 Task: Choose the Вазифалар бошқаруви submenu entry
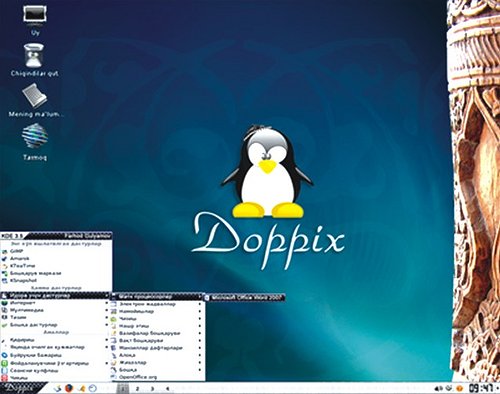(157, 333)
